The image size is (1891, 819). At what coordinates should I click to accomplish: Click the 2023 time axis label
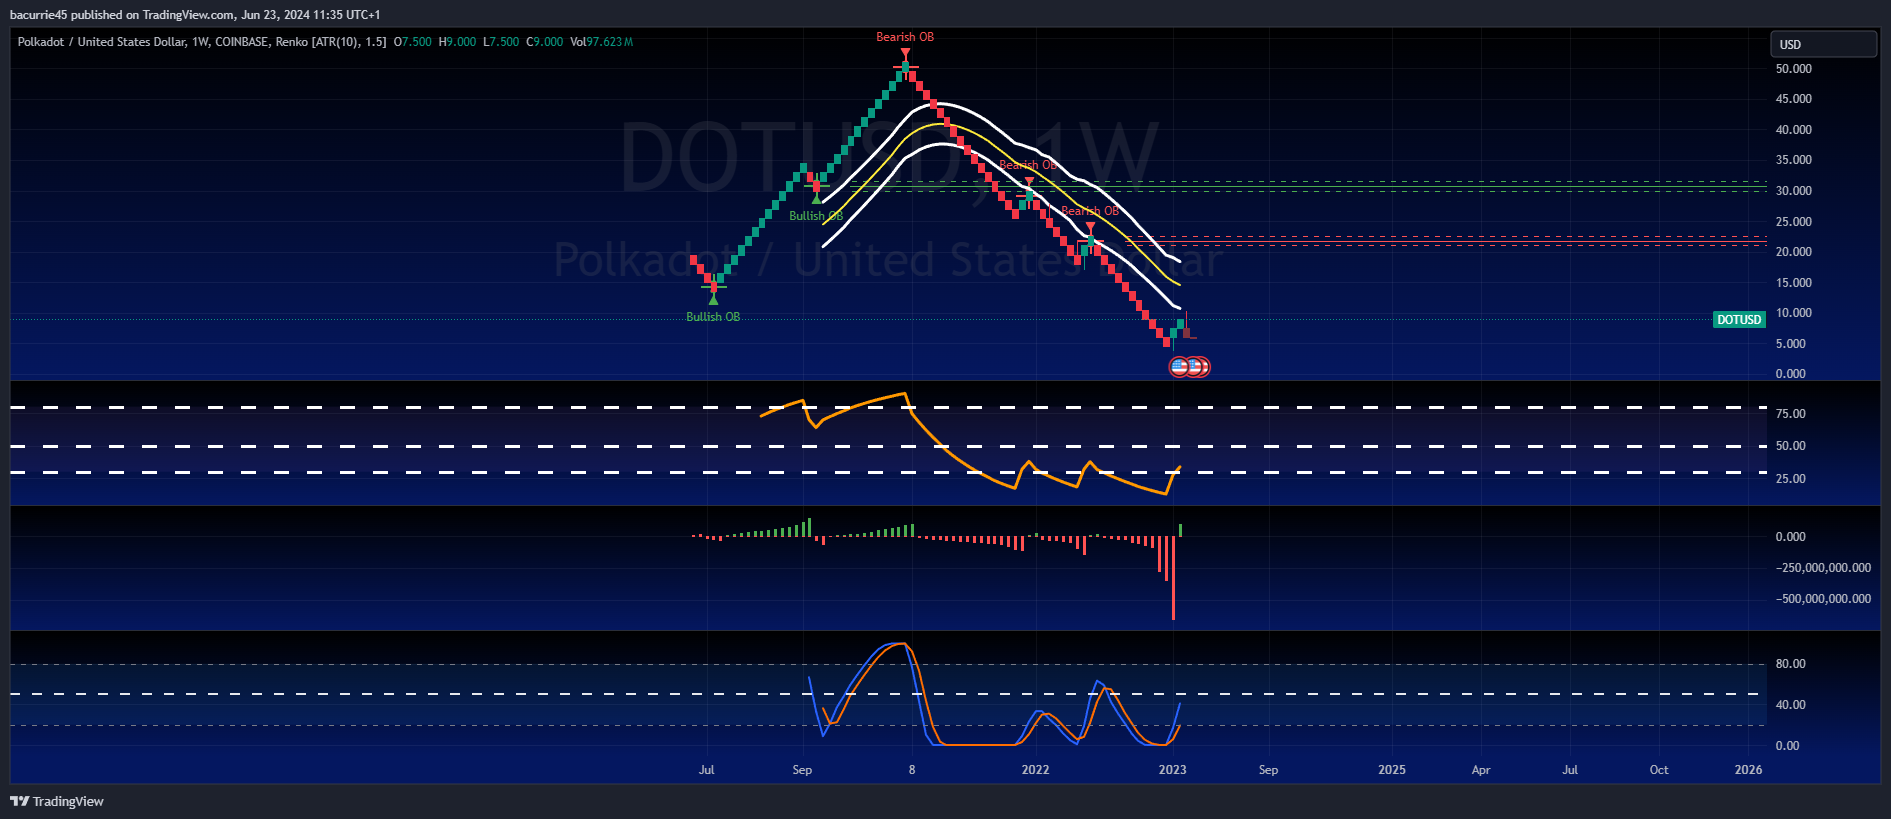1172,770
